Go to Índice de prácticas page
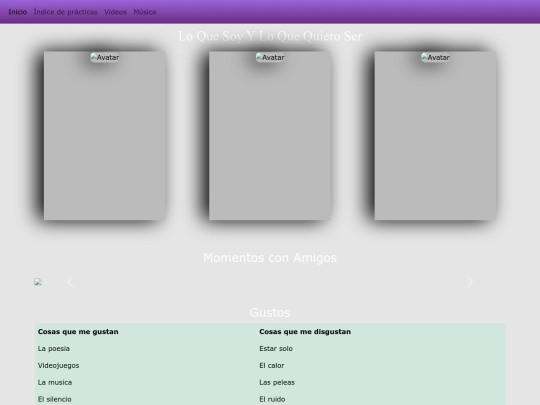The height and width of the screenshot is (405, 540). [x=65, y=12]
